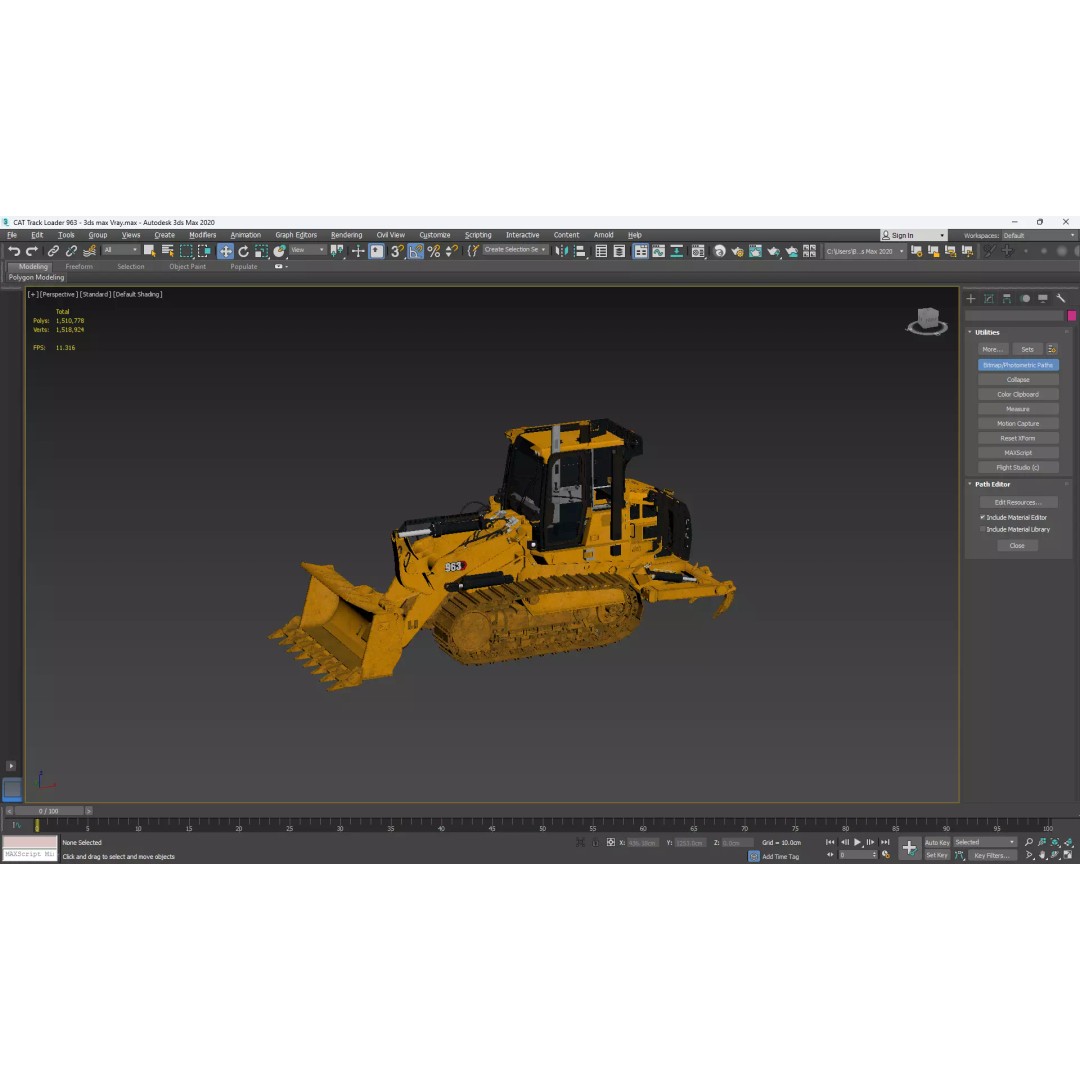1080x1080 pixels.
Task: Click the Align tool icon
Action: point(580,251)
